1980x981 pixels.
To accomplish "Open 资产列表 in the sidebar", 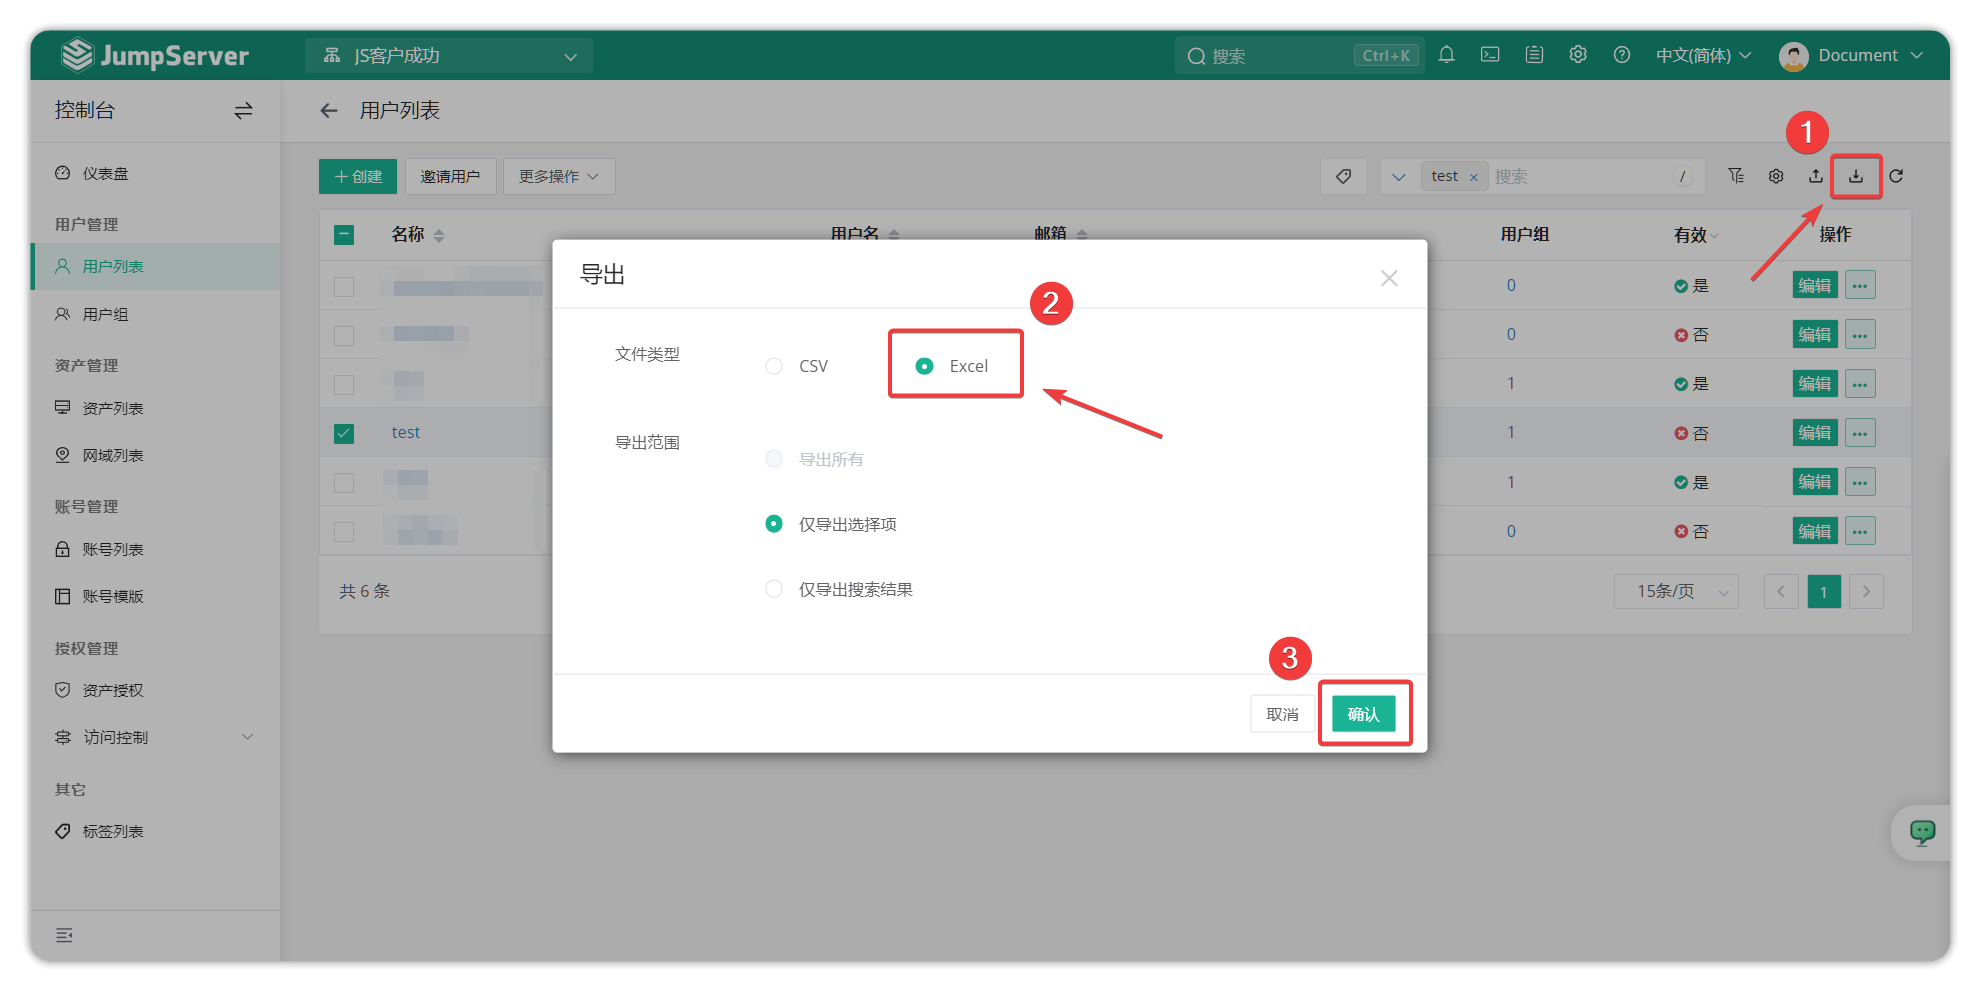I will [112, 408].
